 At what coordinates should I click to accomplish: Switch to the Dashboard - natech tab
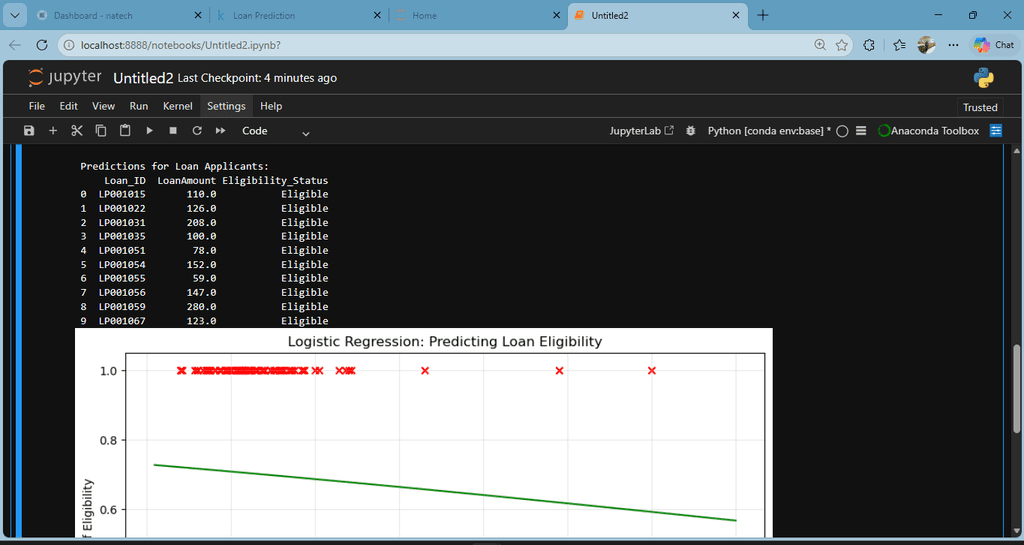pyautogui.click(x=120, y=16)
